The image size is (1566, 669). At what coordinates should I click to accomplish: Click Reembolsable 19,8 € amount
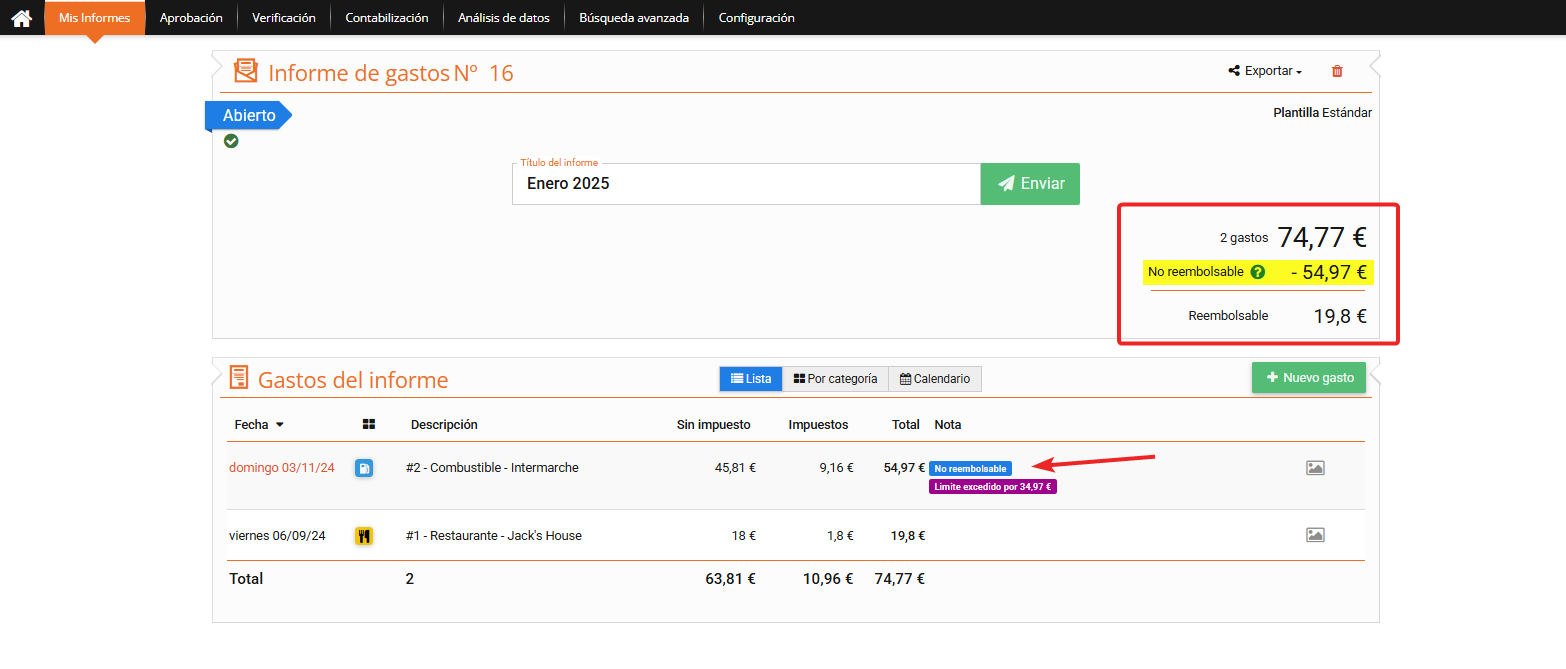tap(1340, 317)
